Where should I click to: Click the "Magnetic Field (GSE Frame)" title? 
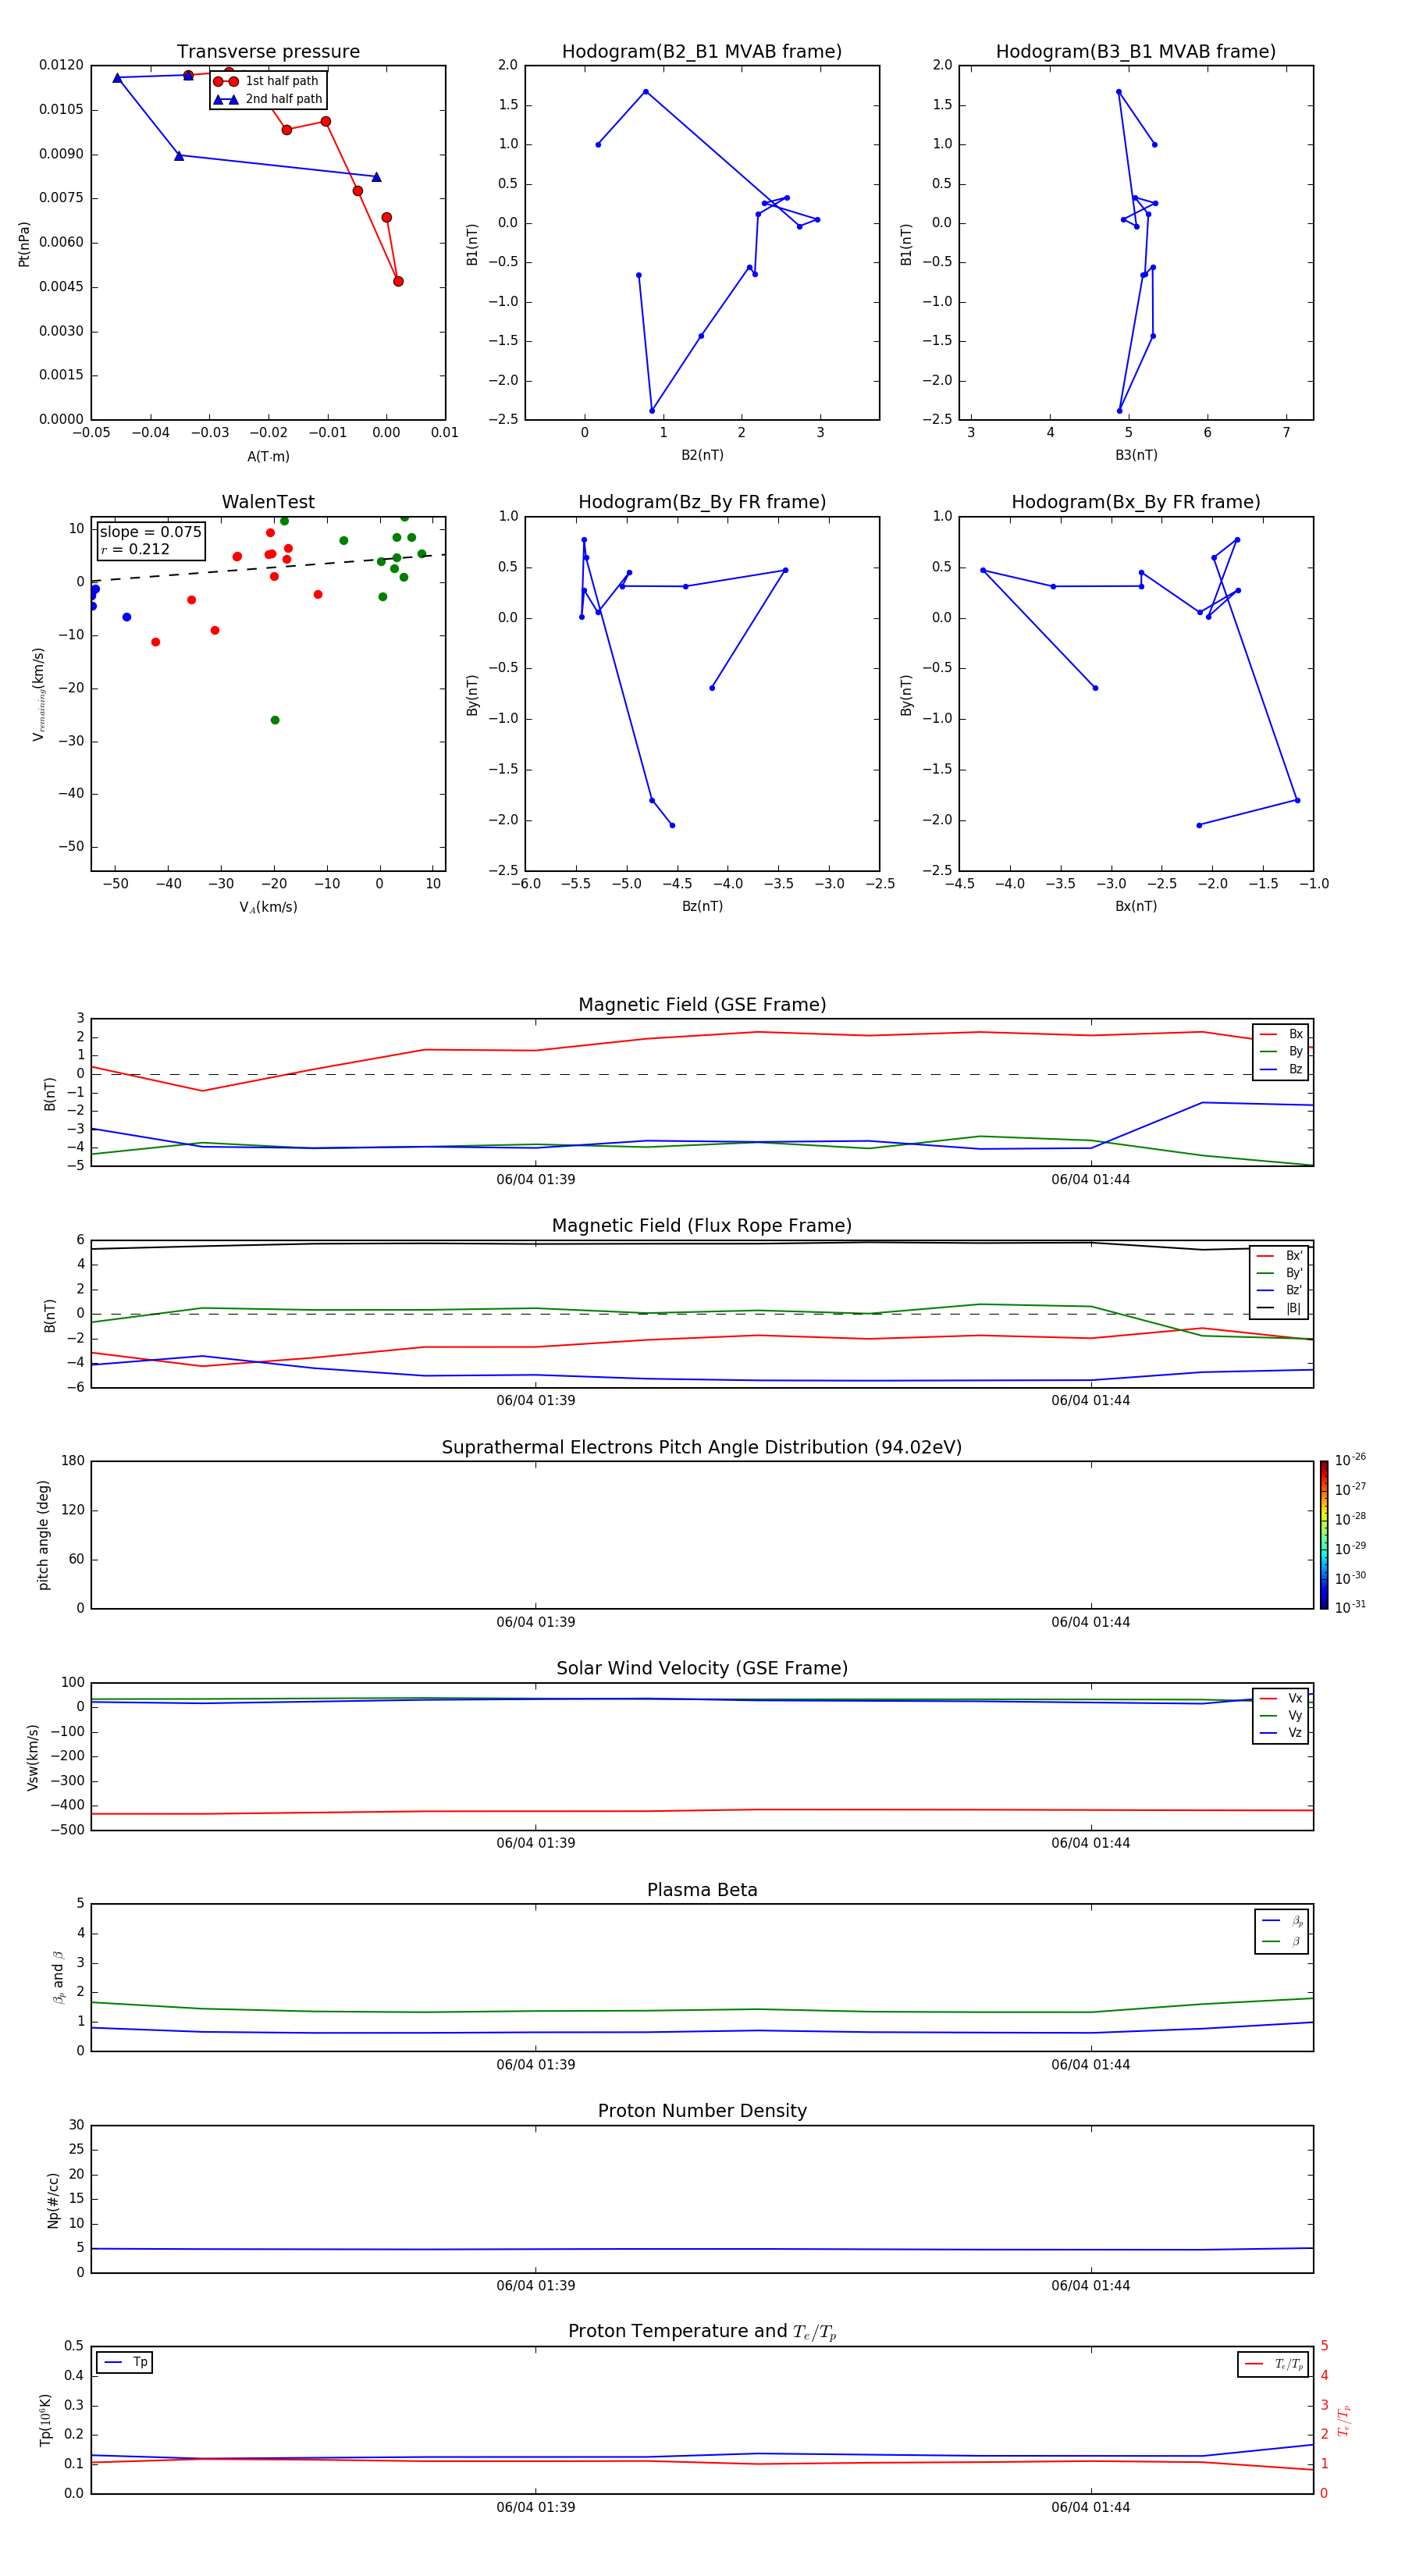pyautogui.click(x=702, y=1005)
